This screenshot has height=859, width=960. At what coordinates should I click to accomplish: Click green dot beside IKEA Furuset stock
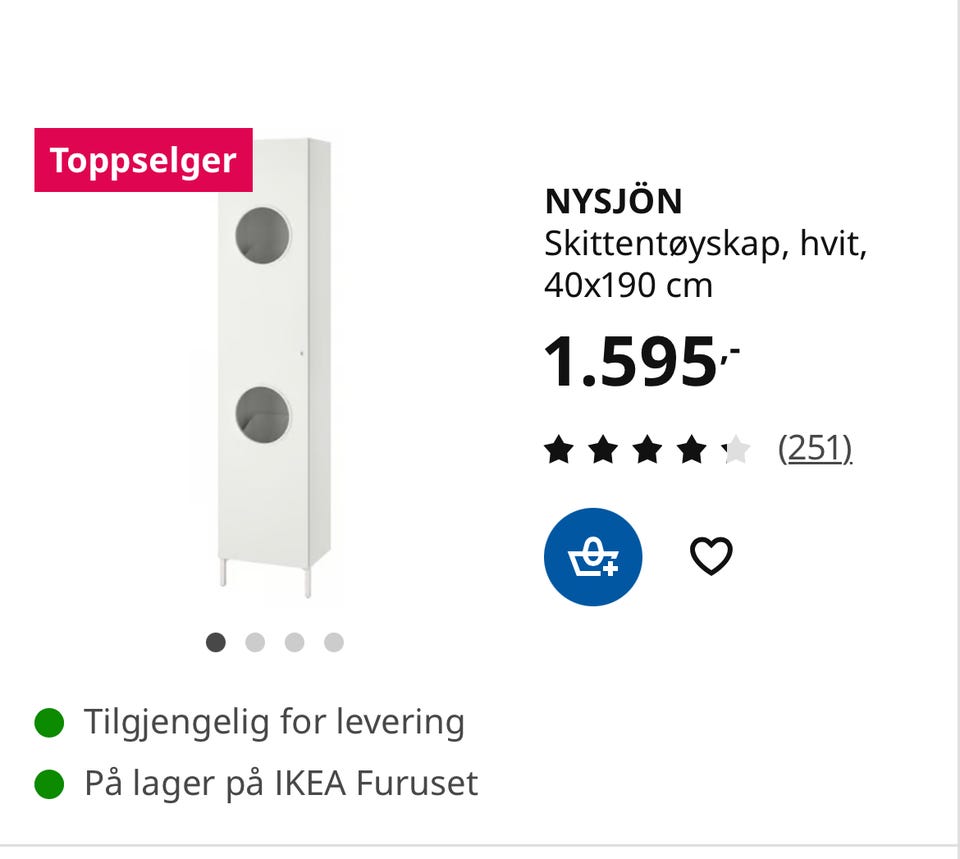49,784
